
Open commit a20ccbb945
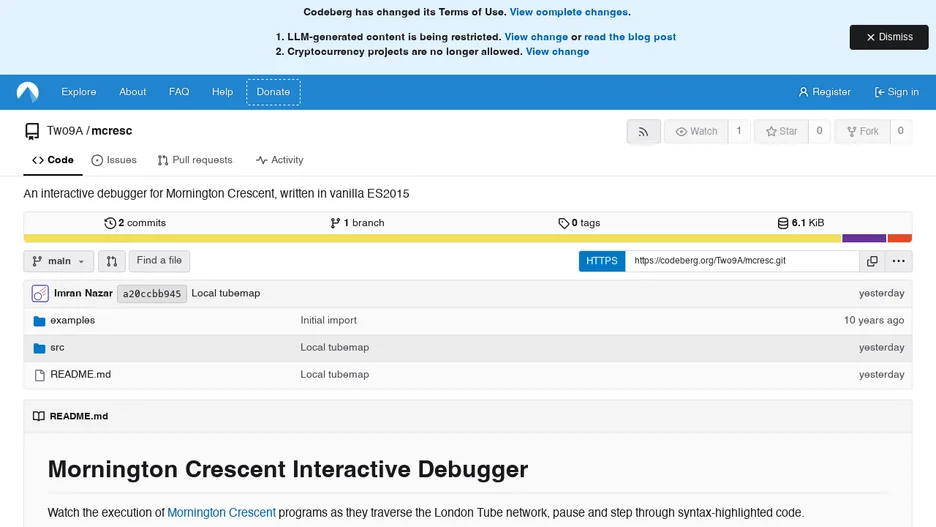tap(152, 294)
